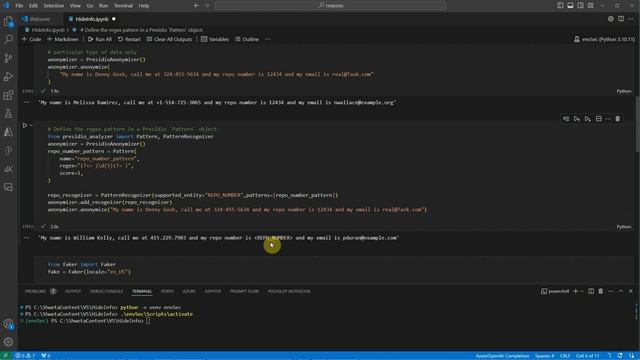Switch to the Output panel tab
Viewport: 640px width, 360px height.
tap(73, 291)
